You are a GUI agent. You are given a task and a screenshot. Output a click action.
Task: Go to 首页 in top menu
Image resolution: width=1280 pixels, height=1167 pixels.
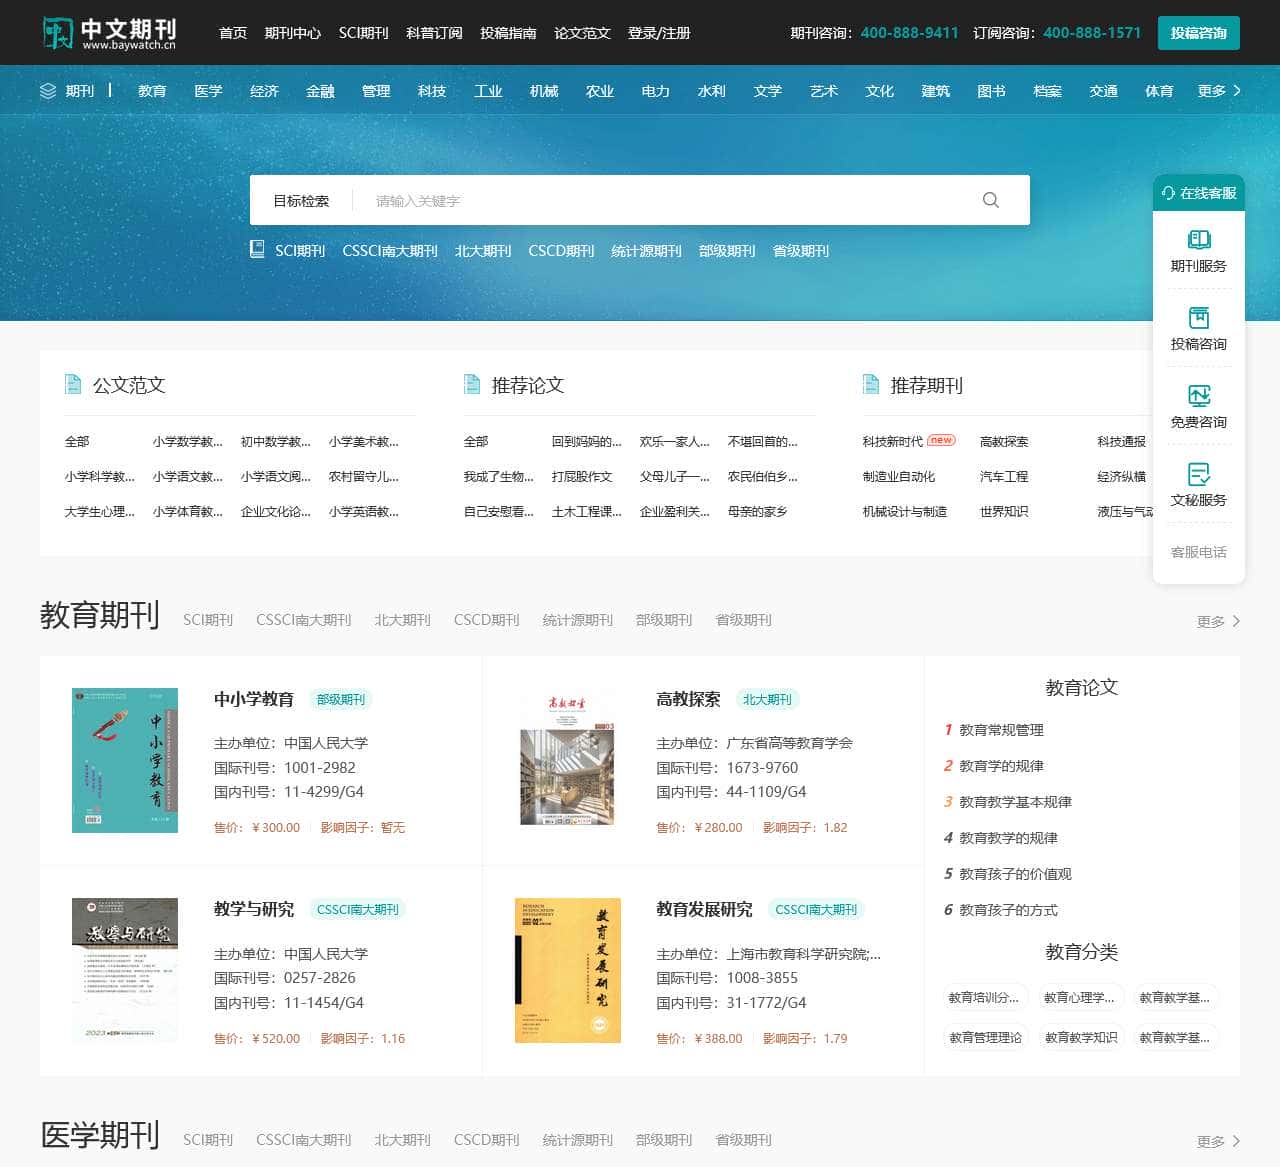coord(233,33)
